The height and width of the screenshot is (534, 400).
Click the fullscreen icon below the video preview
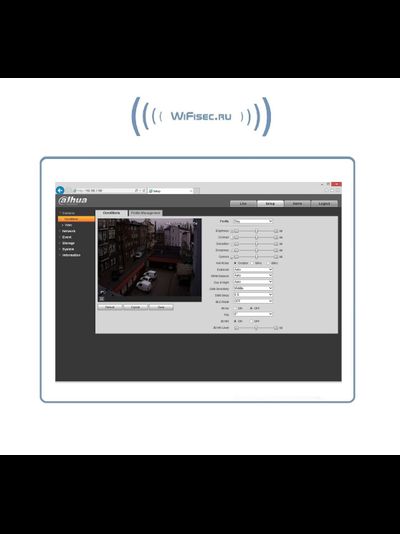click(x=101, y=299)
